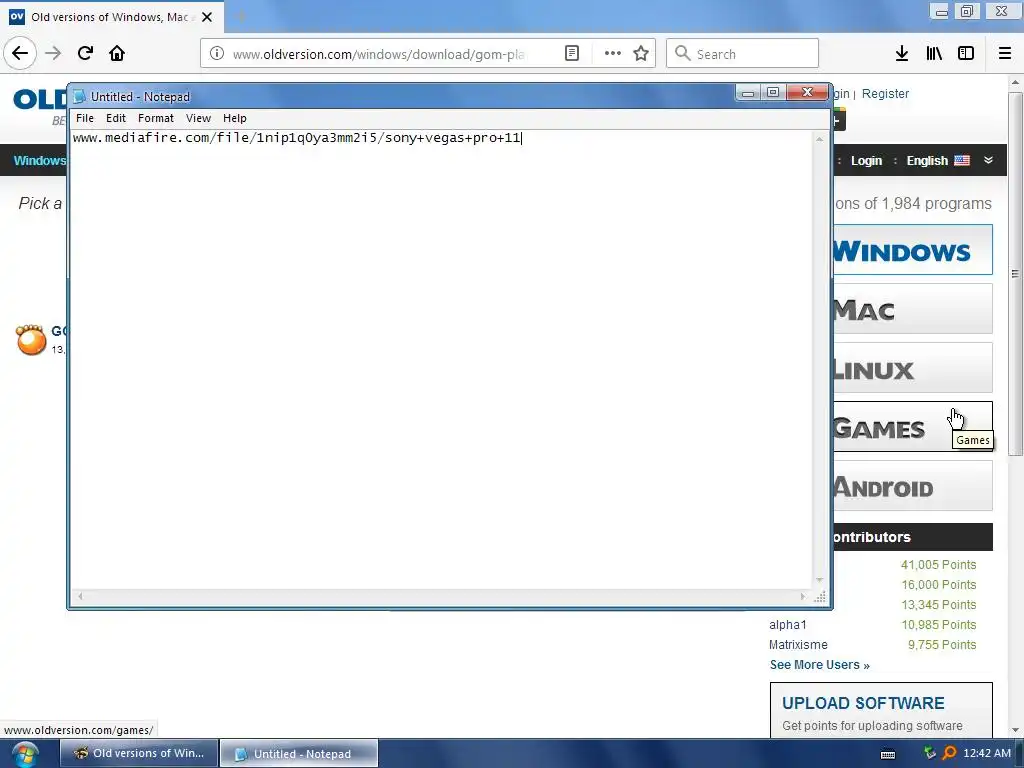This screenshot has width=1024, height=768.
Task: Click the Notepad icon in the title bar
Action: point(80,97)
